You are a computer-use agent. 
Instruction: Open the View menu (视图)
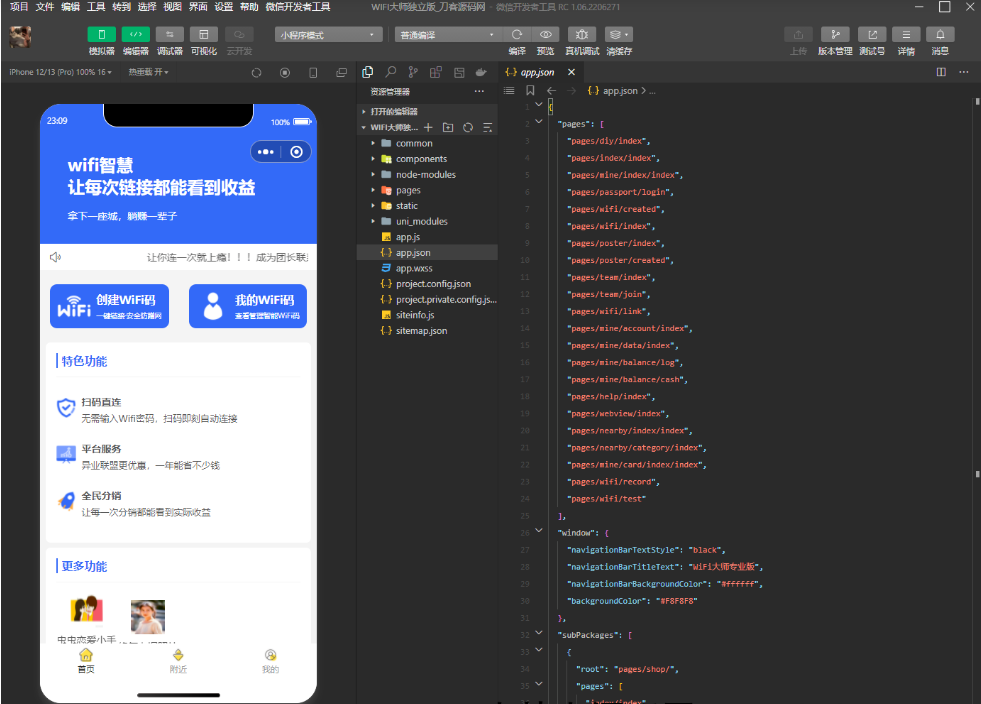172,7
